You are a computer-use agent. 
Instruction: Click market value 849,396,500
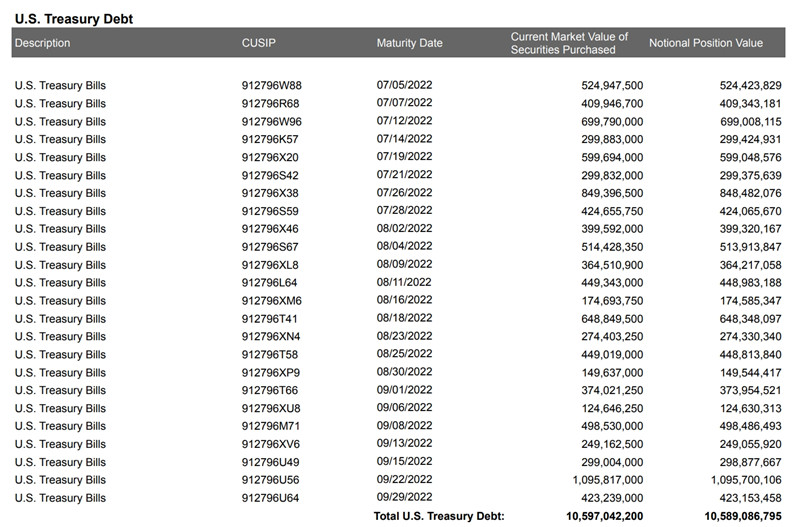(x=612, y=193)
